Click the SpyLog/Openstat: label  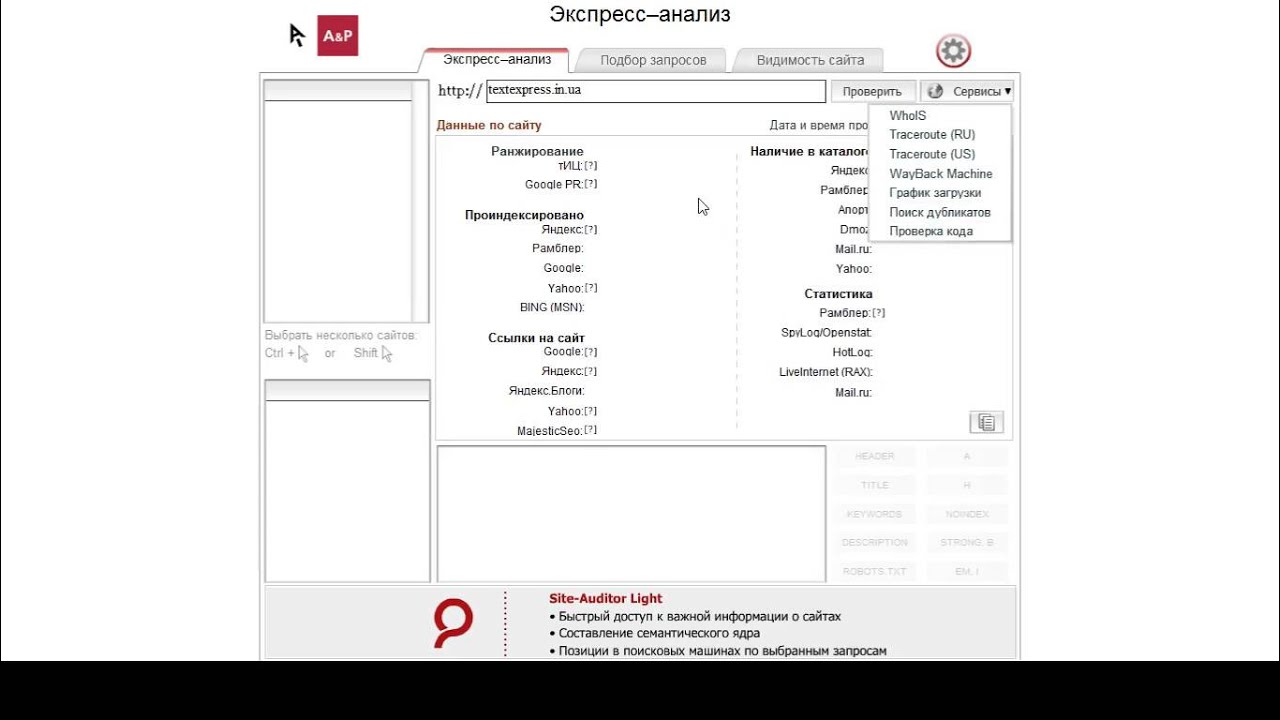[x=827, y=333]
